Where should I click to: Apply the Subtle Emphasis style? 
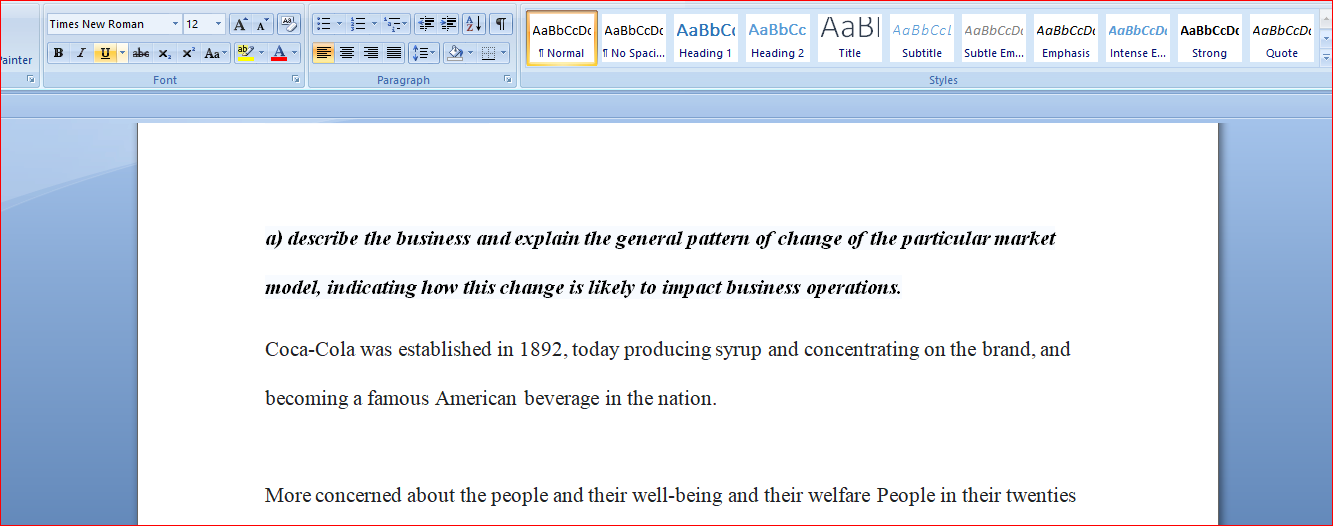pyautogui.click(x=994, y=38)
